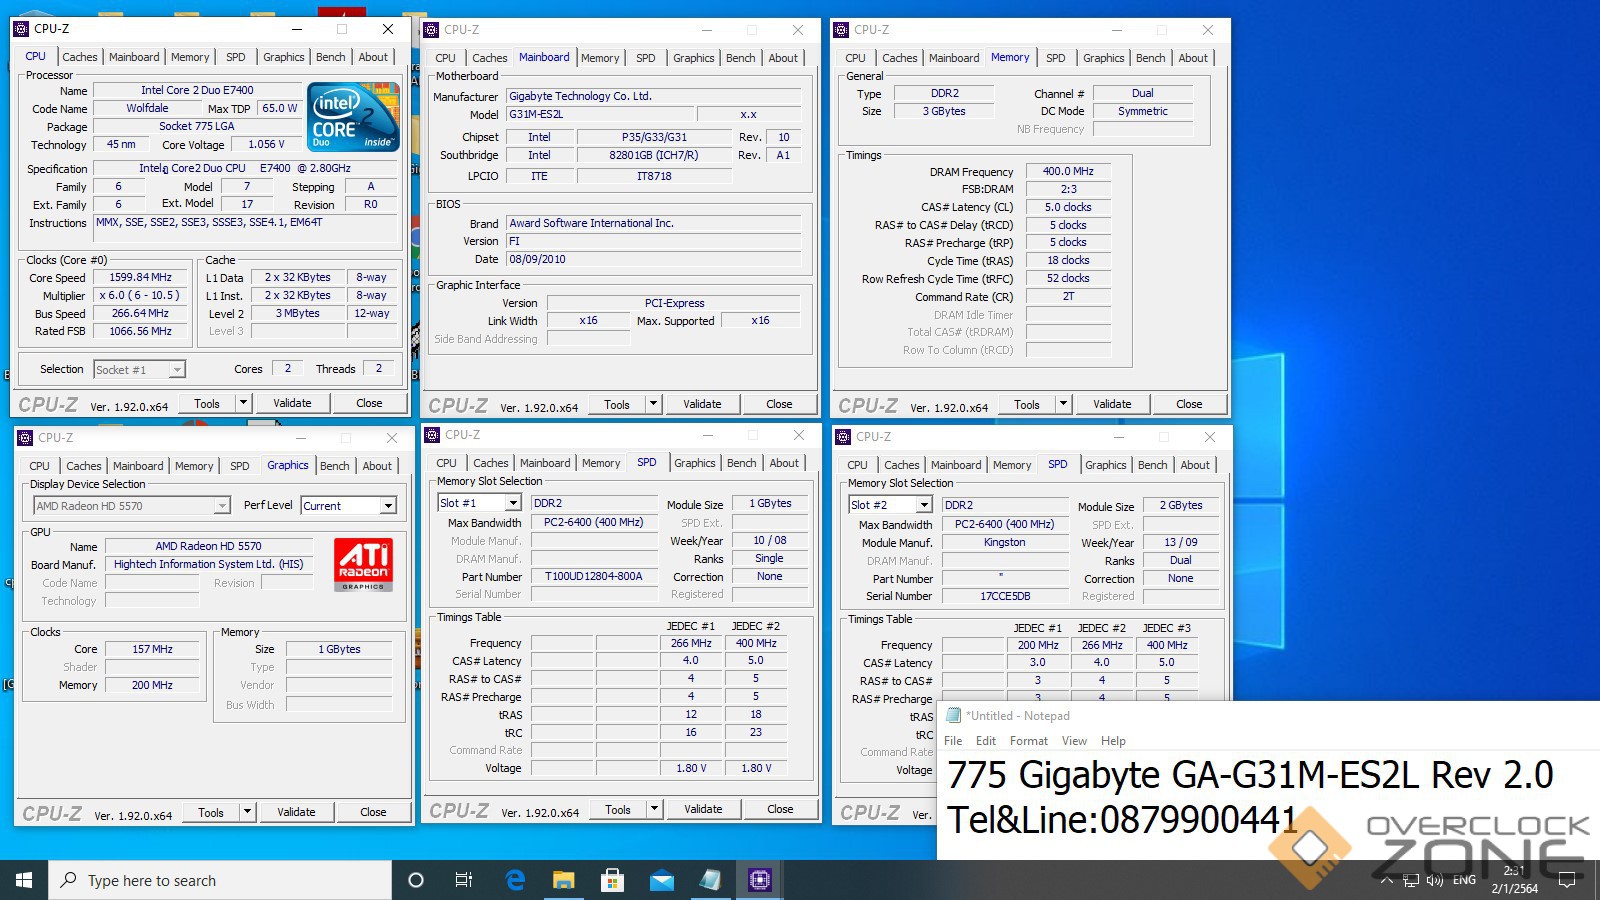Screen dimensions: 1600x900
Task: Click serial number 17CCE5DB field
Action: [1004, 596]
